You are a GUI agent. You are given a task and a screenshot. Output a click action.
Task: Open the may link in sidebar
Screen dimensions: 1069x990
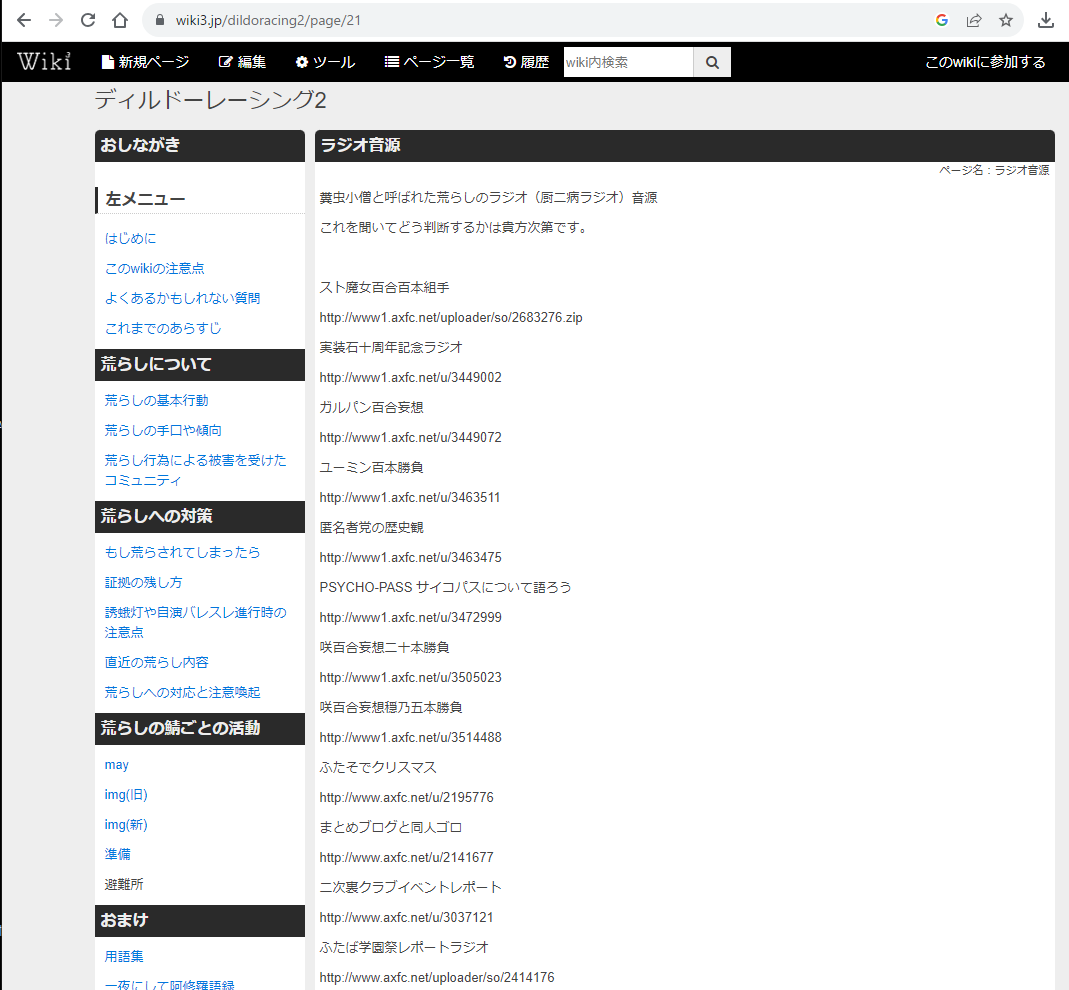coord(117,764)
